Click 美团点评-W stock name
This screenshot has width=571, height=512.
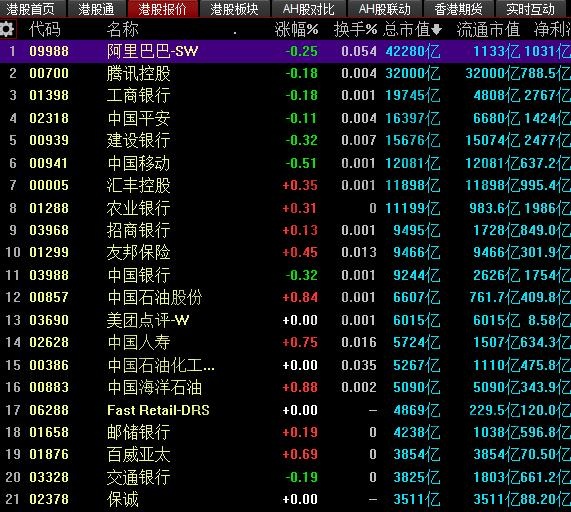coord(148,320)
